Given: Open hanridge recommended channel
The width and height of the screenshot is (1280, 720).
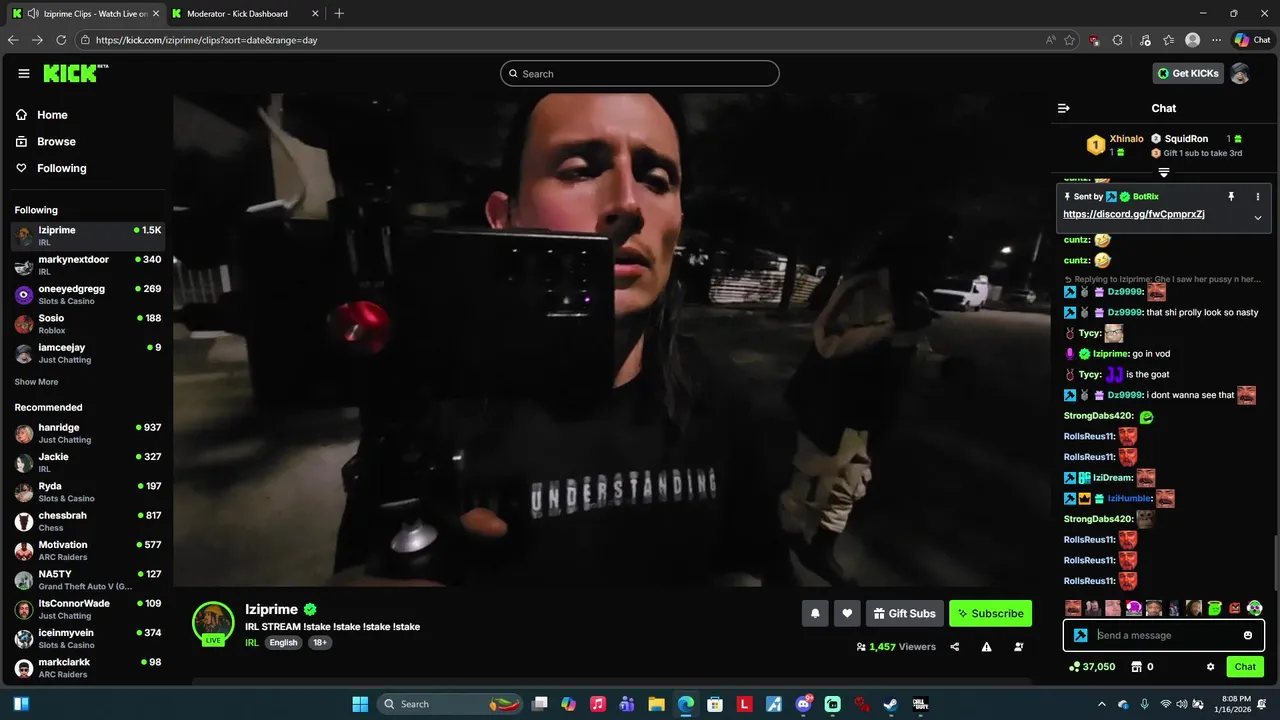Looking at the screenshot, I should point(88,433).
